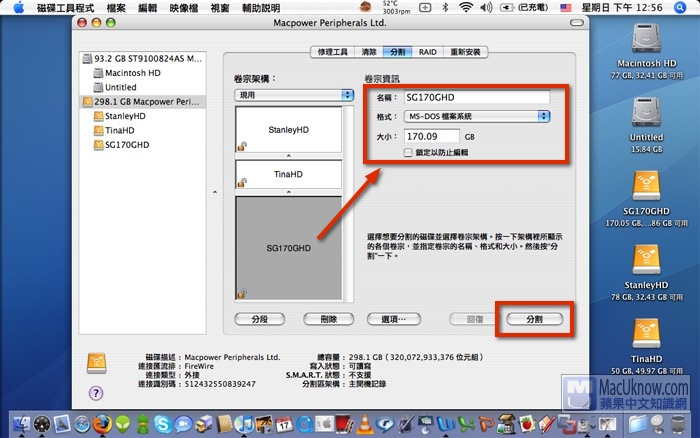700x438 pixels.
Task: Click the Bluetooth menu bar icon
Action: [x=445, y=7]
